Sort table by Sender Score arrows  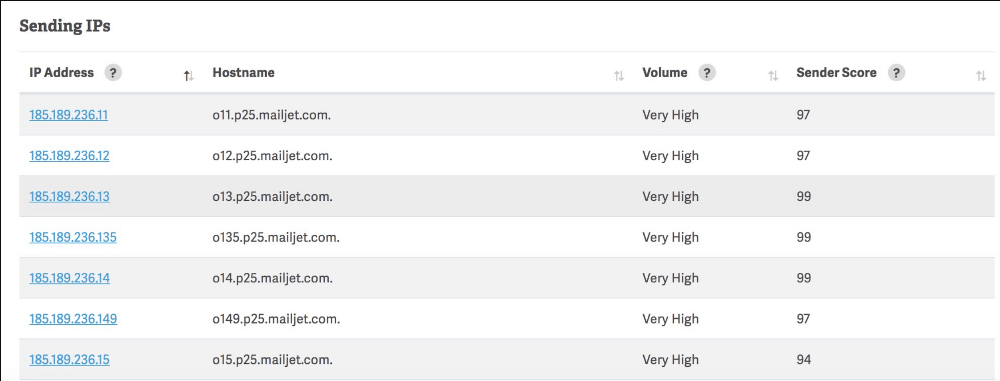981,76
